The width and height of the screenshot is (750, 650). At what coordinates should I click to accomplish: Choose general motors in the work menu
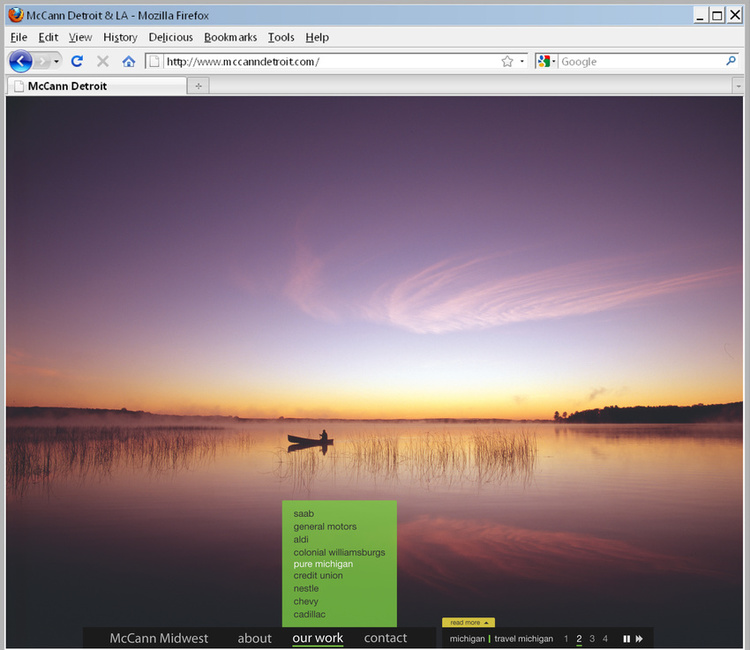coord(325,527)
